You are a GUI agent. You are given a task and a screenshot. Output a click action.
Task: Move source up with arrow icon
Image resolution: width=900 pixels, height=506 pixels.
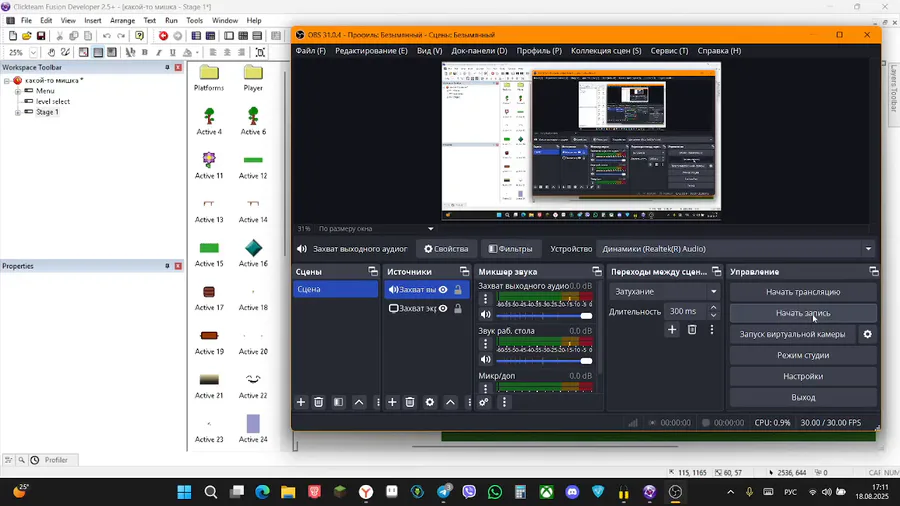point(451,402)
